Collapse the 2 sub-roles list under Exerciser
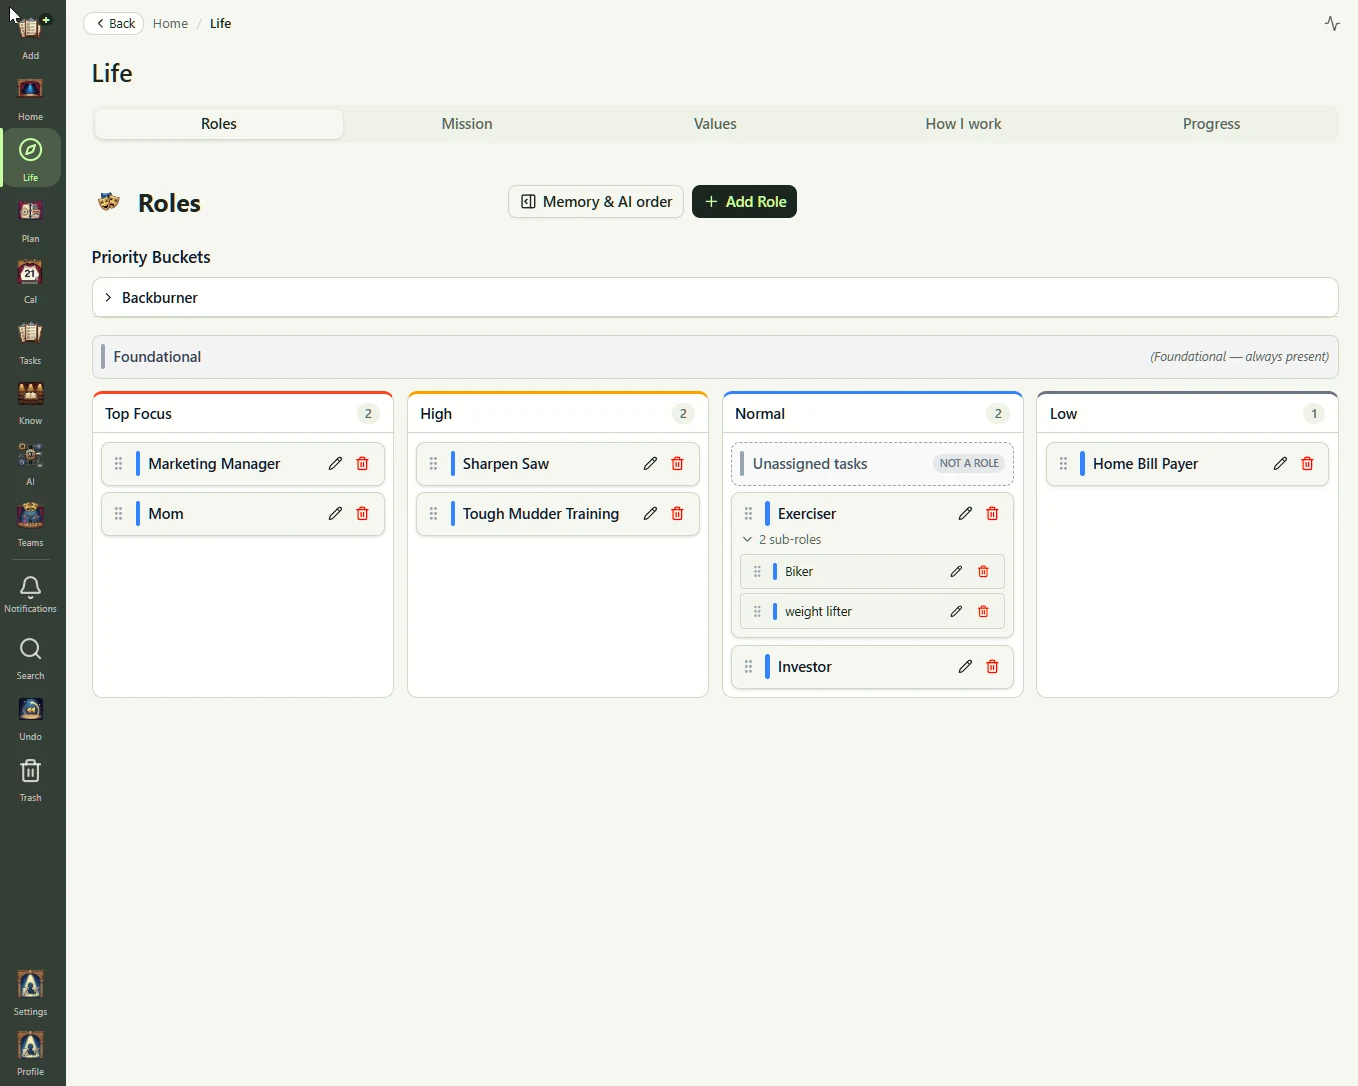This screenshot has width=1358, height=1086. point(783,539)
